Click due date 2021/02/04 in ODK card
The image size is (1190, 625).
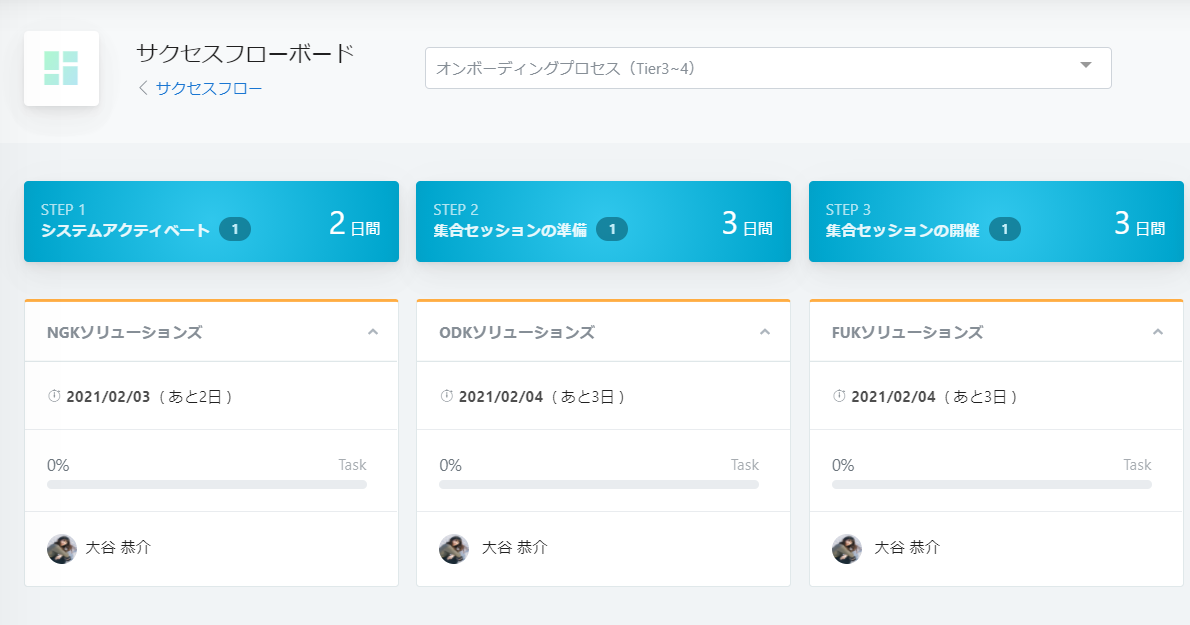click(x=501, y=397)
